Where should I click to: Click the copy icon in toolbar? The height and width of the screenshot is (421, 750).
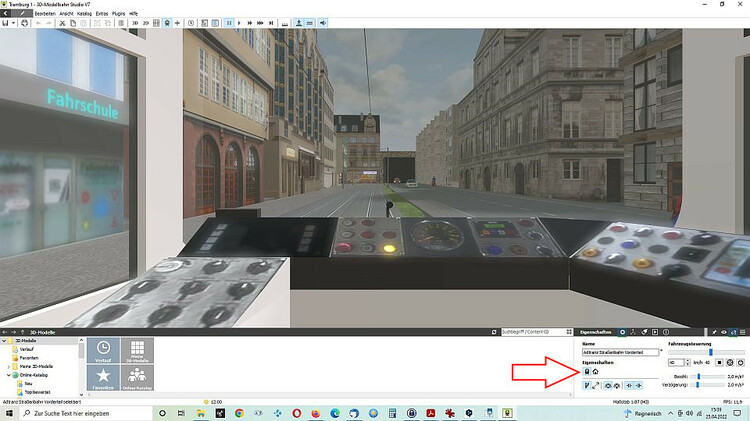coord(73,23)
